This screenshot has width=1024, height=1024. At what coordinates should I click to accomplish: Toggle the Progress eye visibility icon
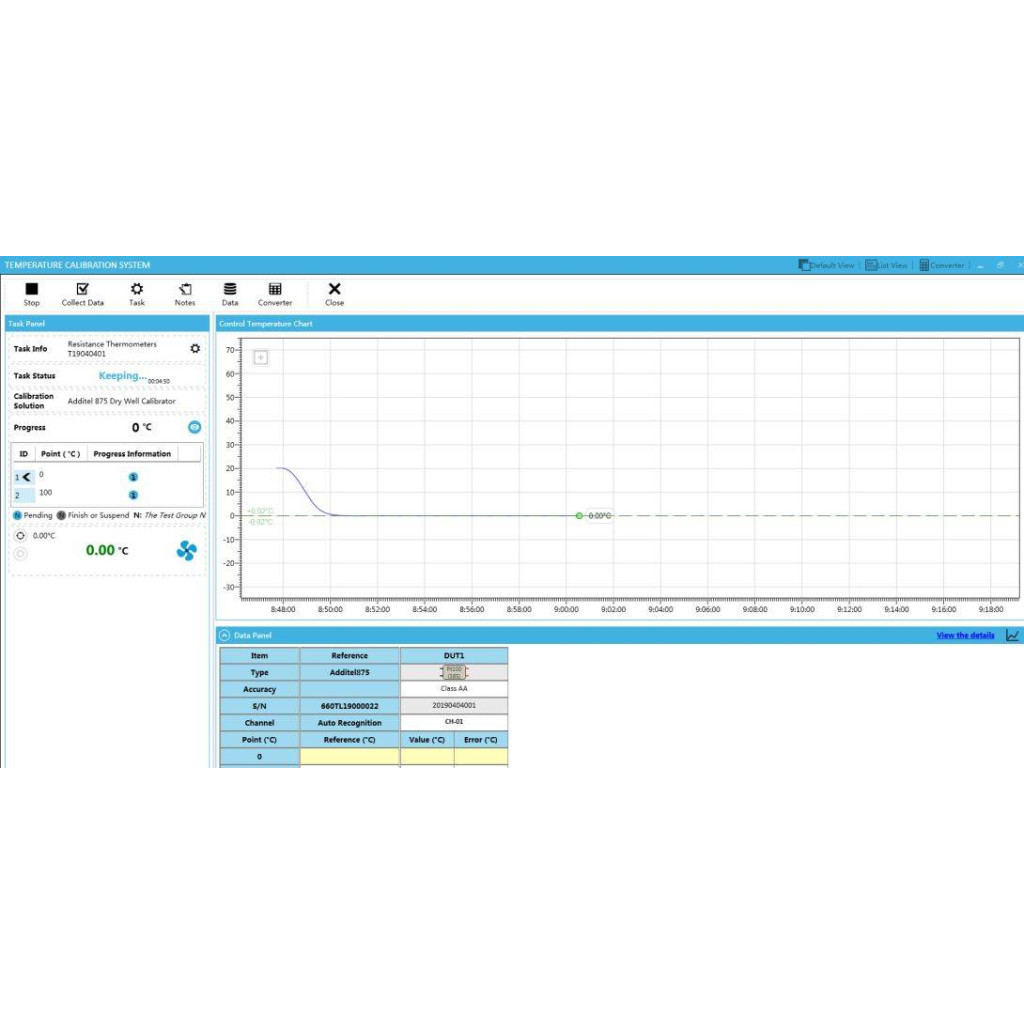point(195,427)
